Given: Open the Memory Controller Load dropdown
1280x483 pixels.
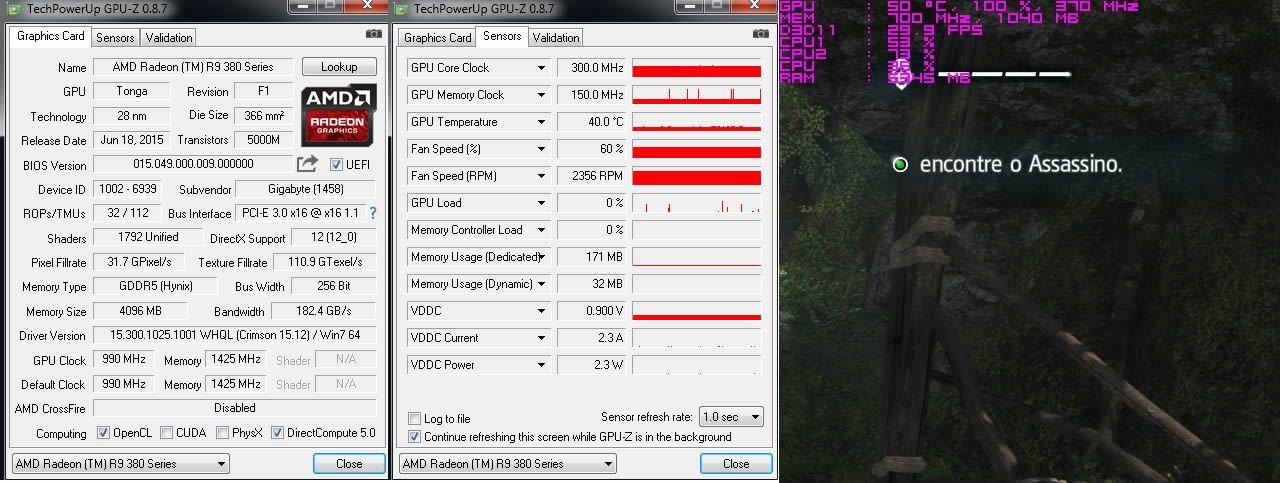Looking at the screenshot, I should pos(541,230).
